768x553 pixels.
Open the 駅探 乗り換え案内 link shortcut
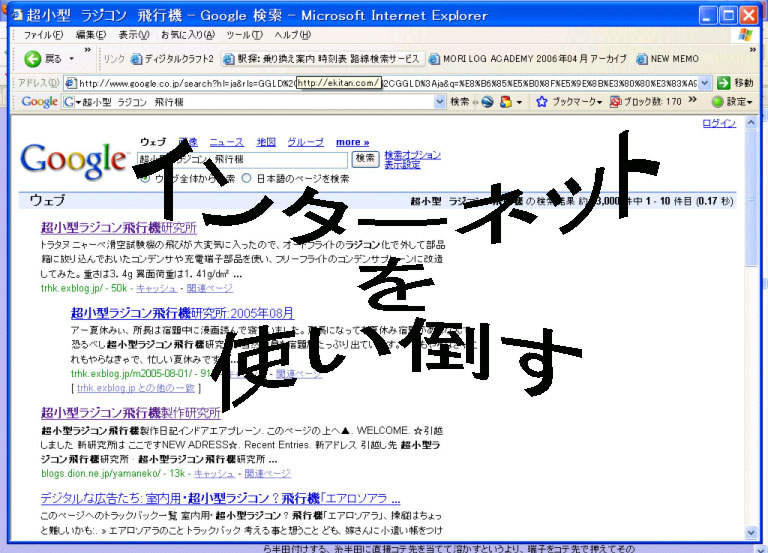pos(321,59)
